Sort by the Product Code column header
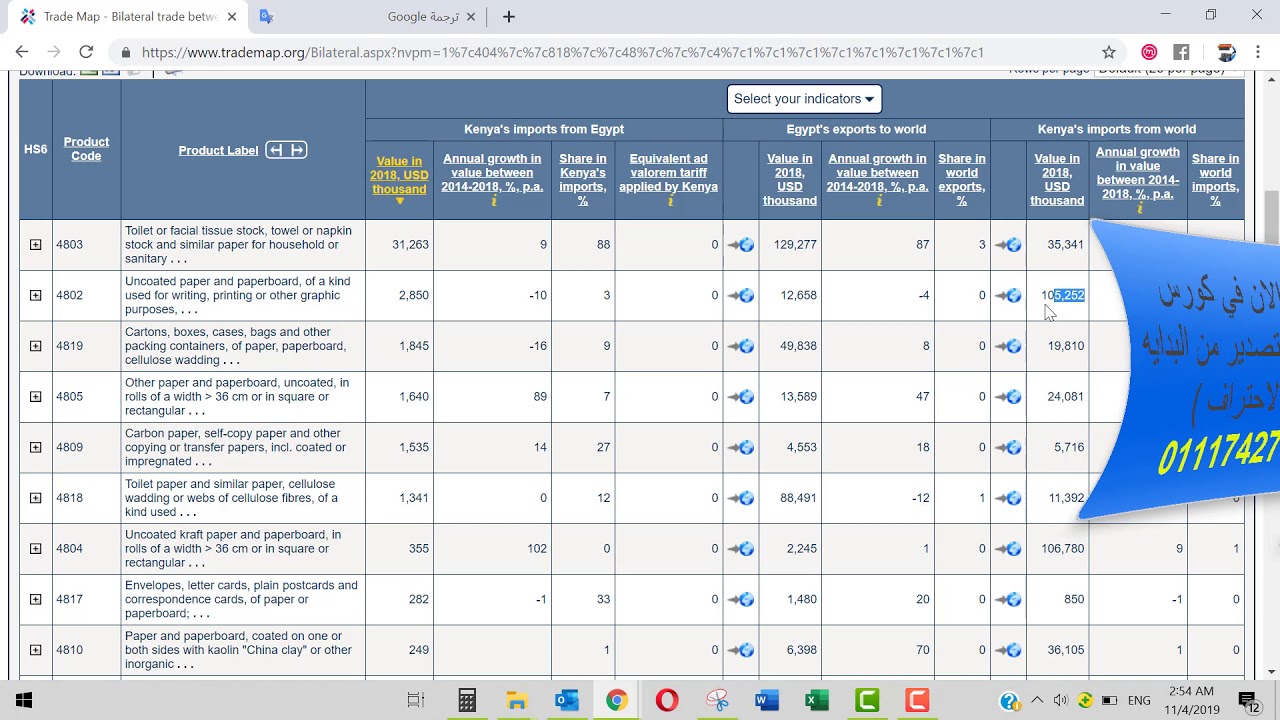The width and height of the screenshot is (1280, 720). tap(86, 149)
